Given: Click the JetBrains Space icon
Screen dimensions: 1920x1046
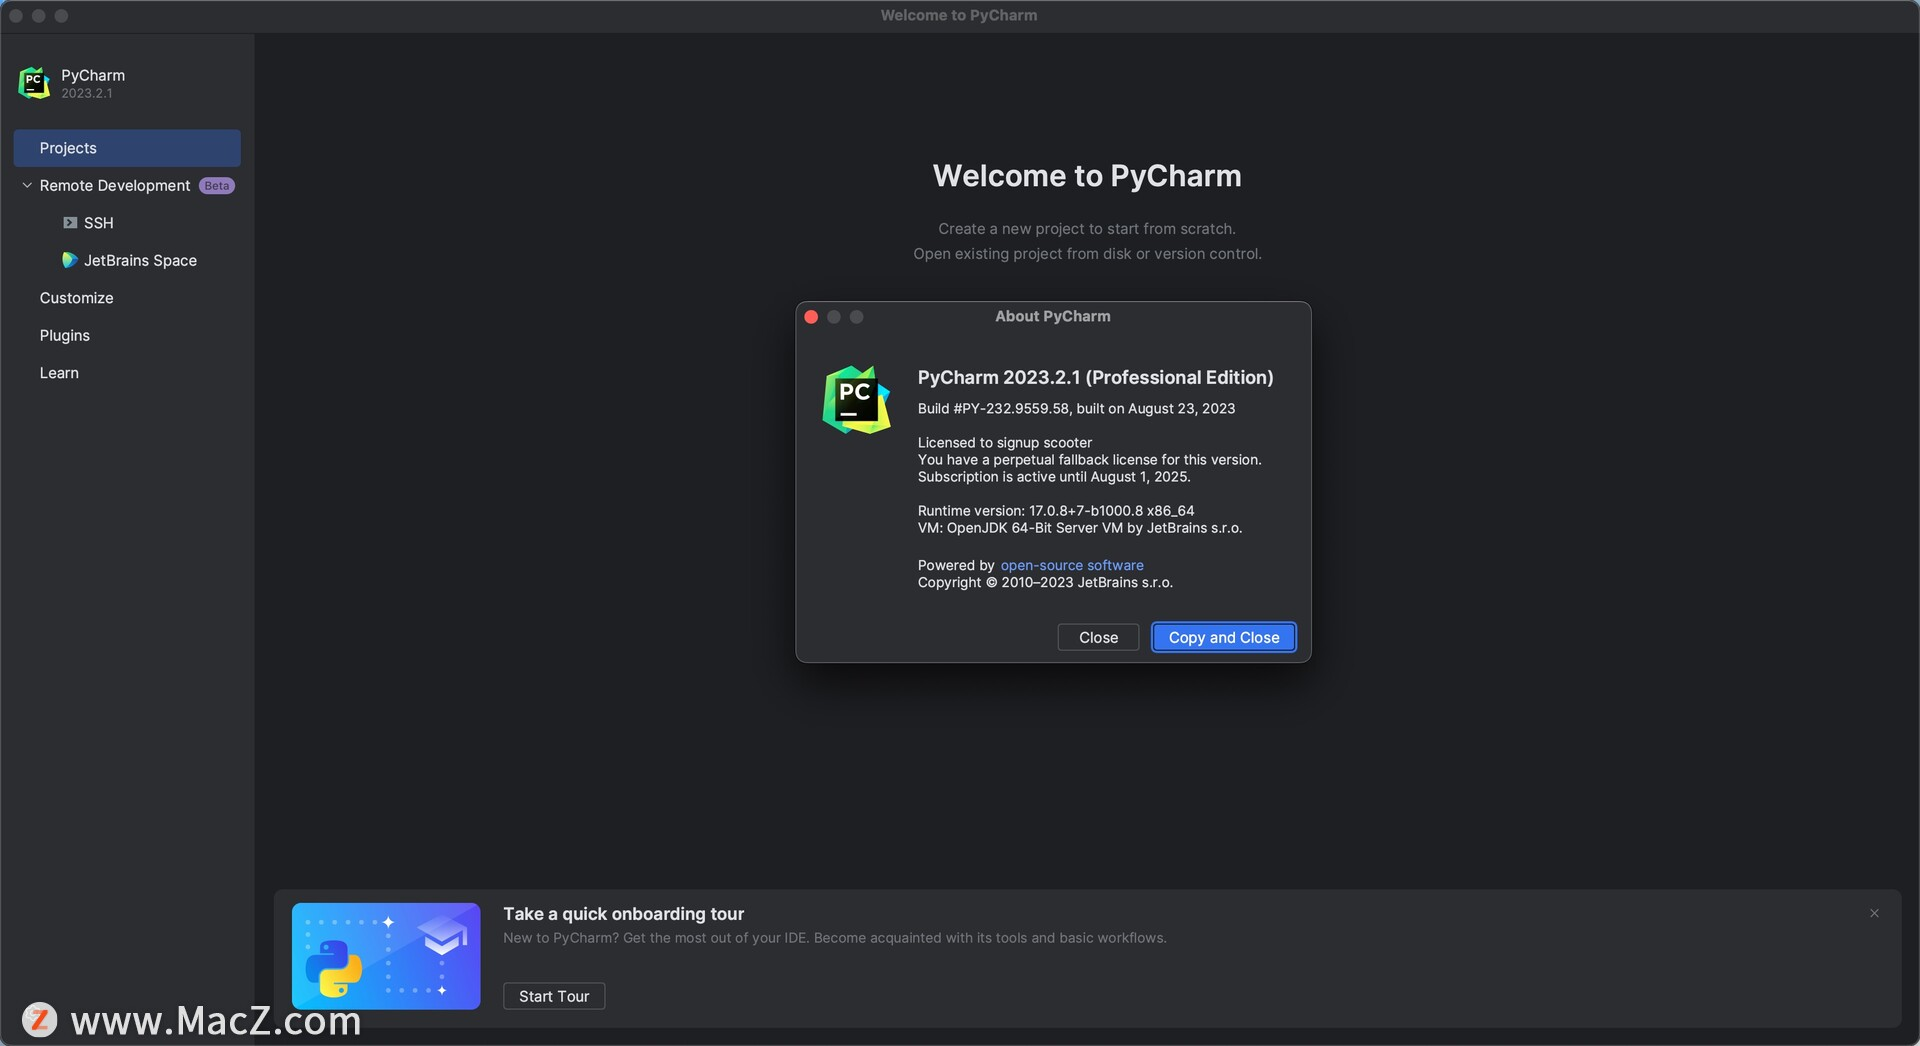Looking at the screenshot, I should (69, 260).
